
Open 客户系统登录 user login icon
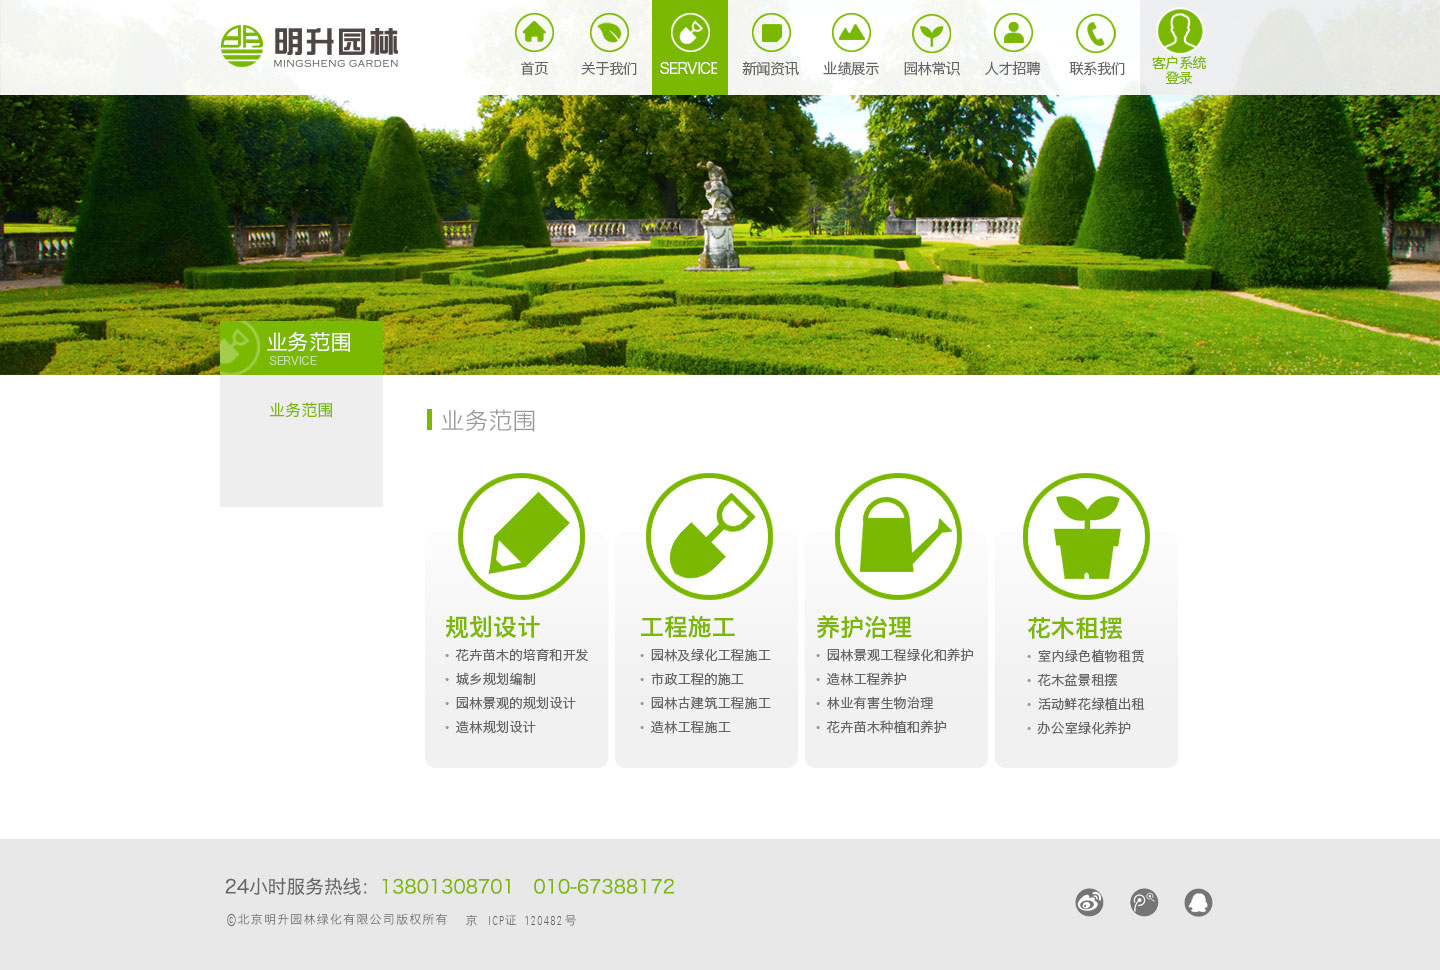[x=1179, y=32]
